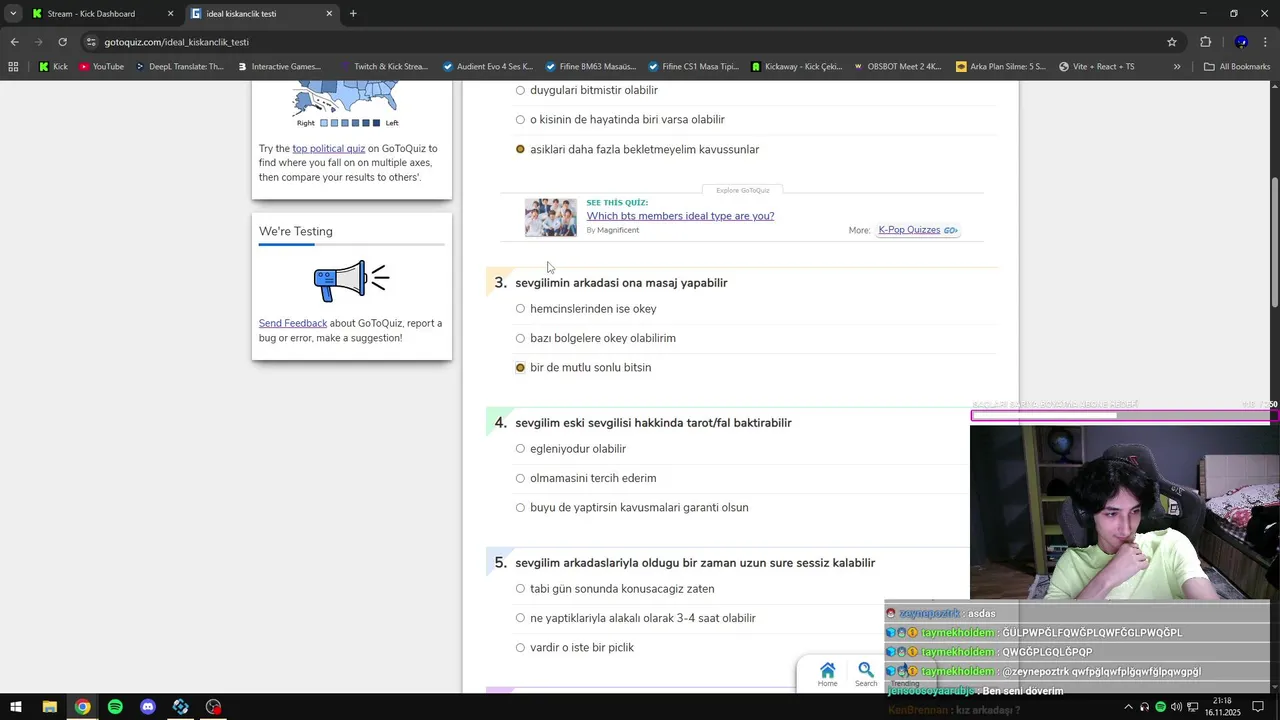This screenshot has width=1280, height=720.
Task: Reload the gotoquiz page
Action: pyautogui.click(x=62, y=42)
